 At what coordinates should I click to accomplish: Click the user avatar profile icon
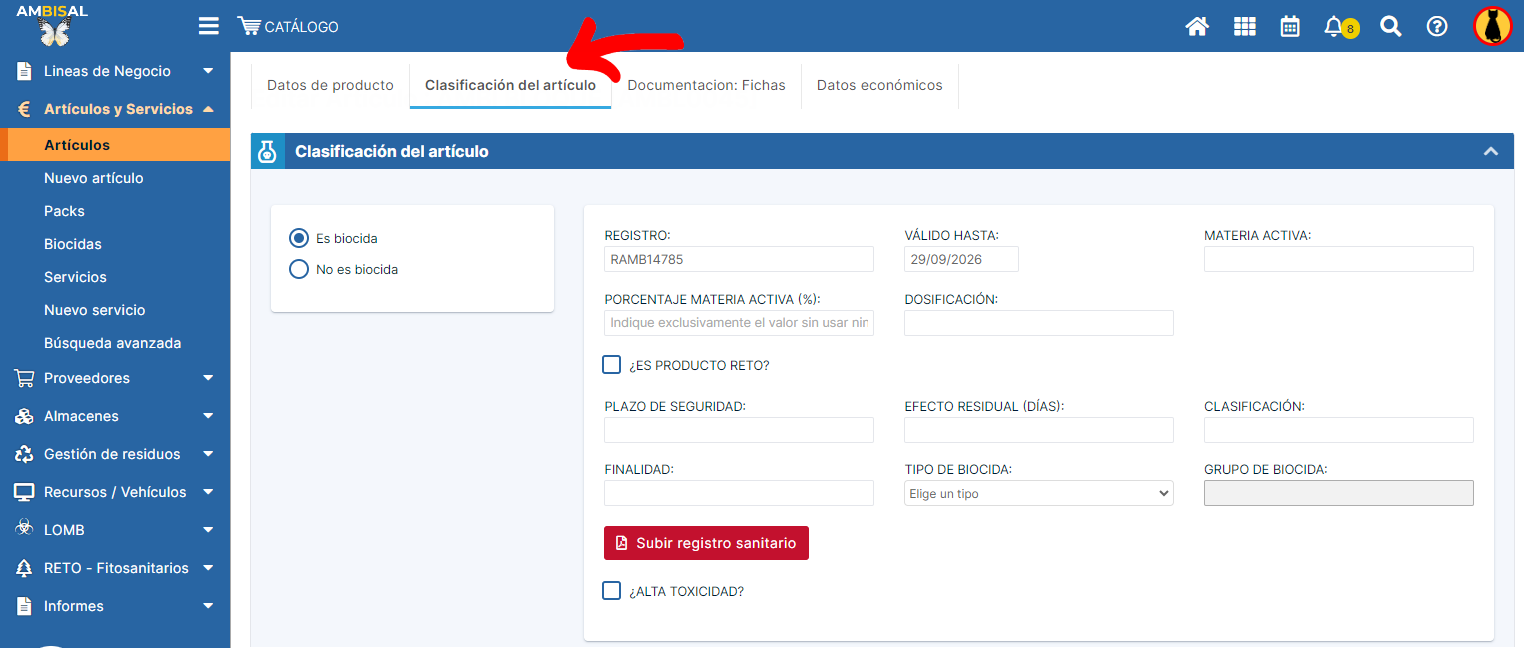tap(1492, 27)
